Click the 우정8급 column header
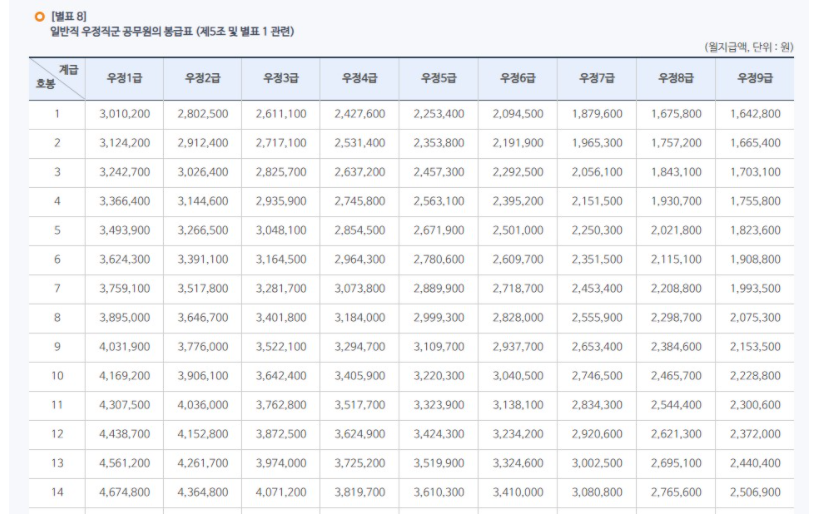 (x=676, y=78)
